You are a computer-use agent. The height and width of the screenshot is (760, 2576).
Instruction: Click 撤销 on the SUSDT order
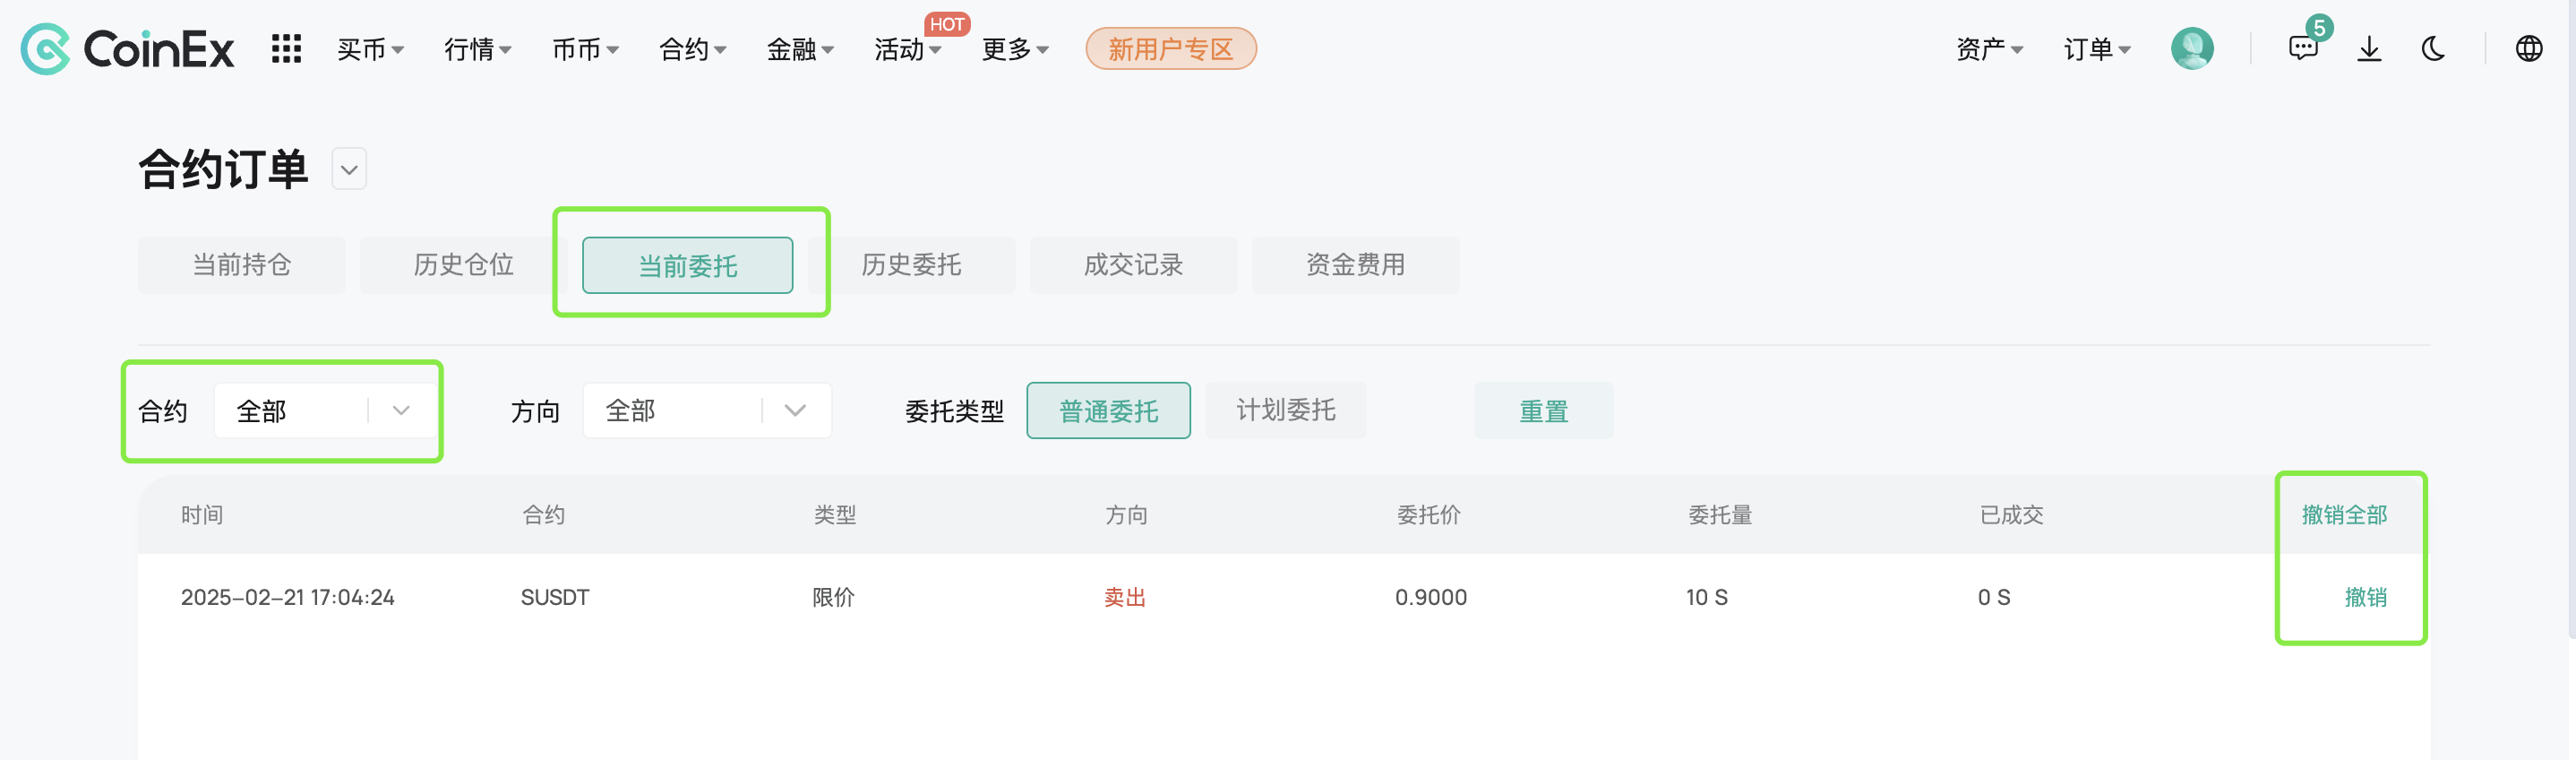click(x=2365, y=597)
